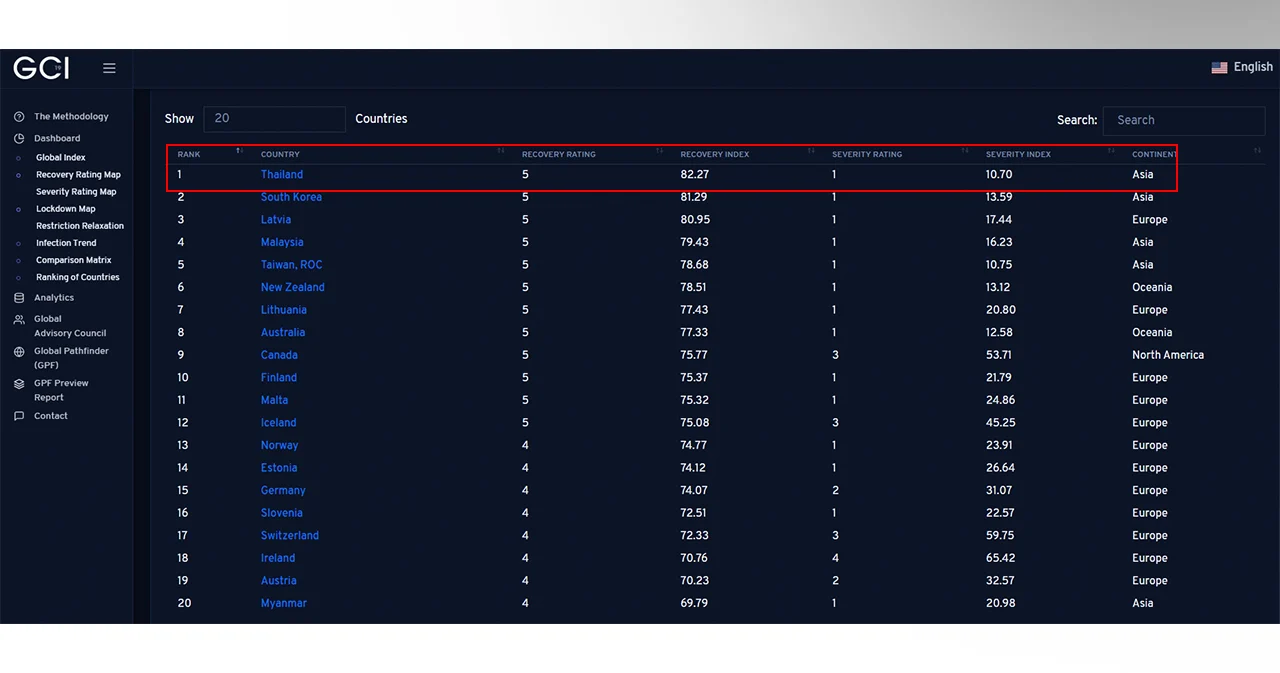Open New Zealand country link
1280x673 pixels.
click(x=293, y=287)
